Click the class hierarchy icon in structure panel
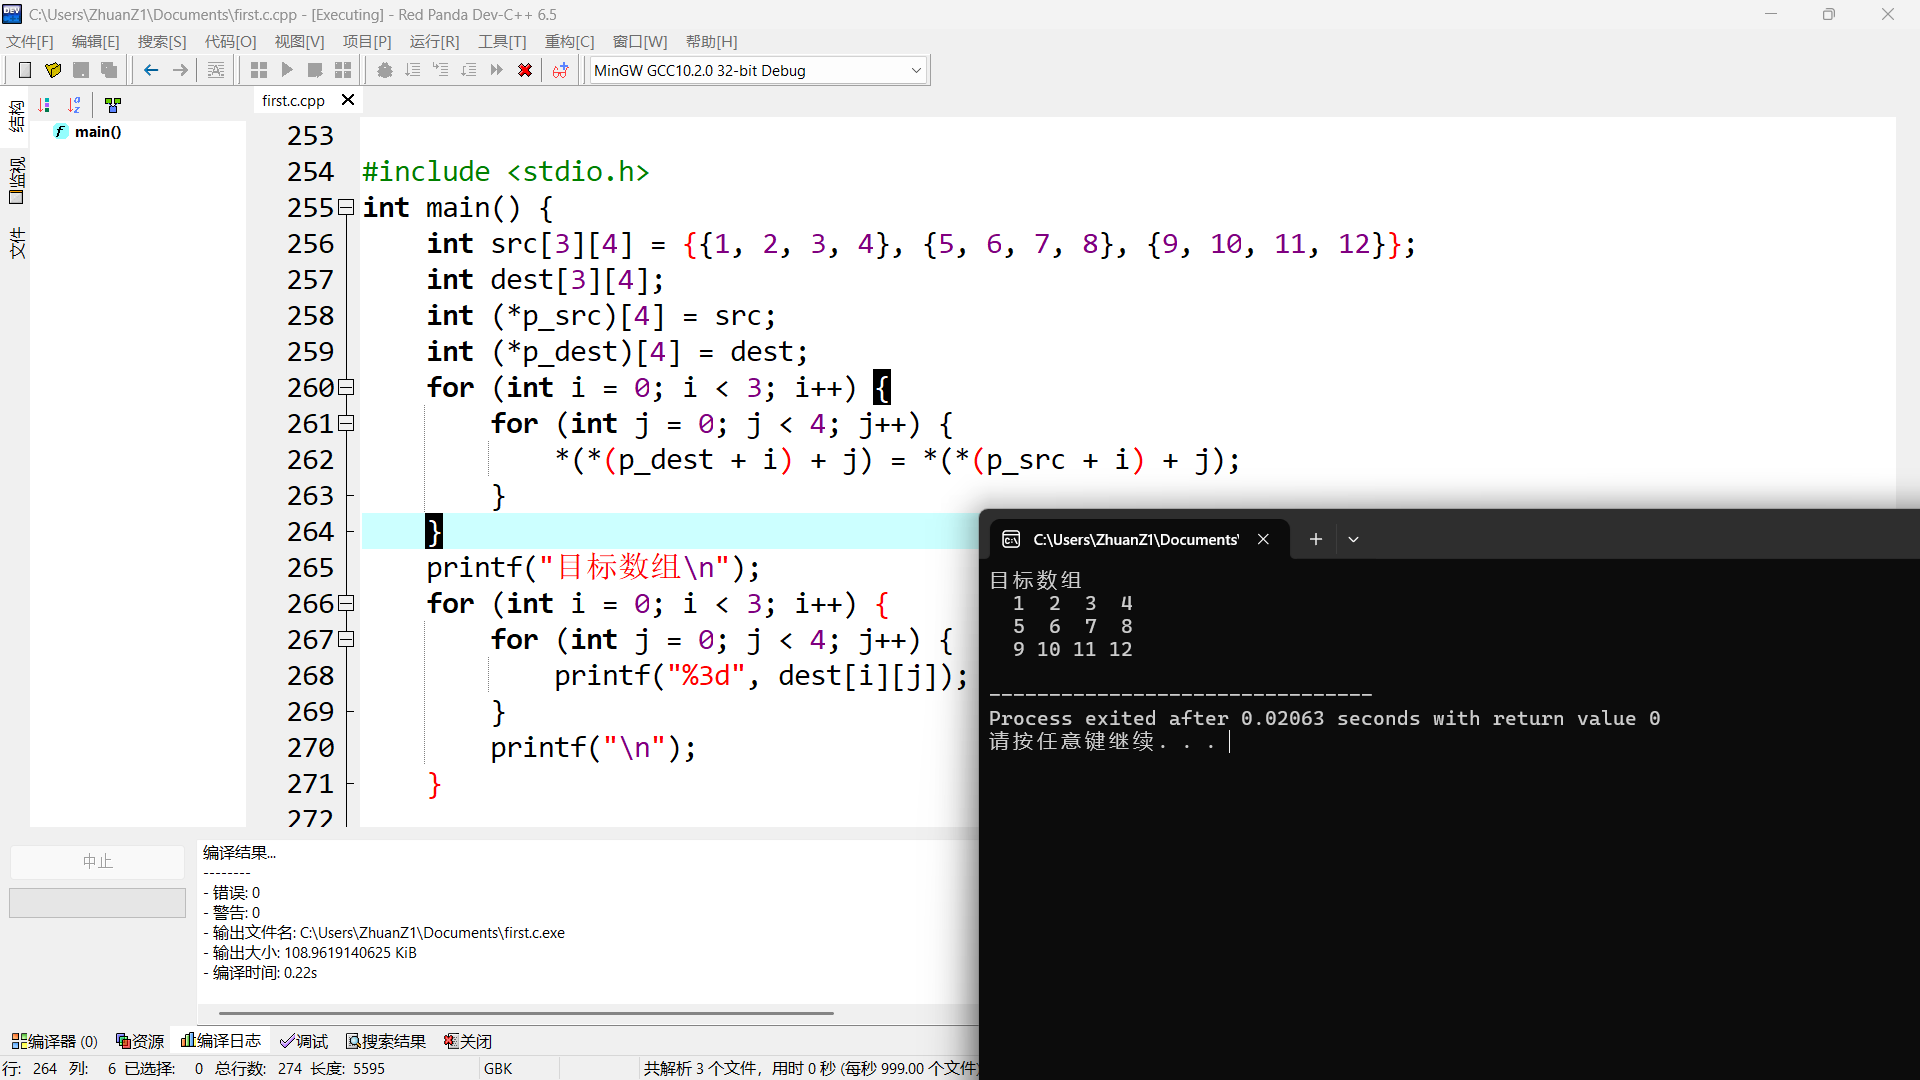The height and width of the screenshot is (1080, 1920). pos(113,104)
